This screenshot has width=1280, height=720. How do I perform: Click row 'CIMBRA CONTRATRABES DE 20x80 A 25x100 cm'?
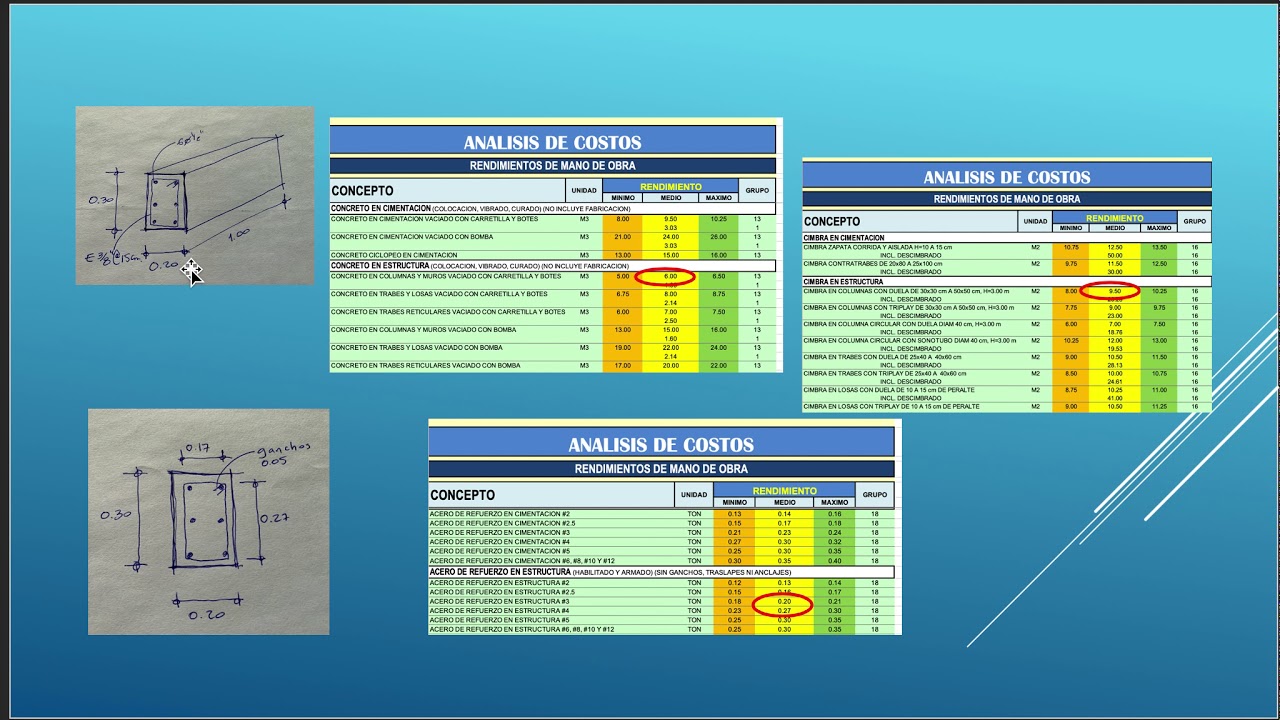pyautogui.click(x=1007, y=264)
